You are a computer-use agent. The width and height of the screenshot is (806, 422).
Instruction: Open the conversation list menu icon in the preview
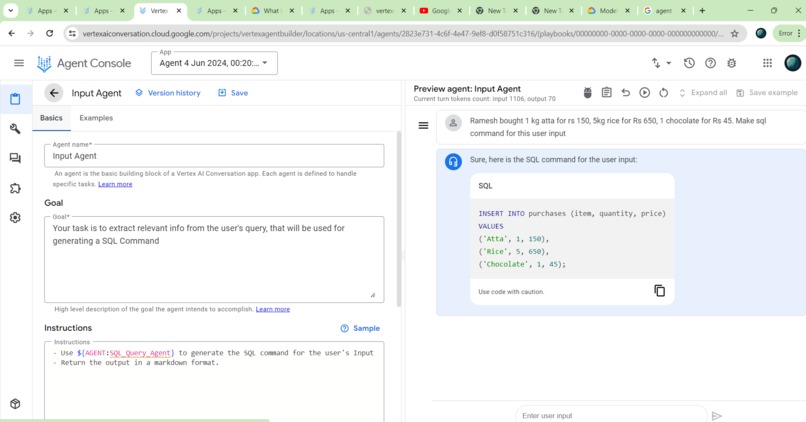coord(423,125)
